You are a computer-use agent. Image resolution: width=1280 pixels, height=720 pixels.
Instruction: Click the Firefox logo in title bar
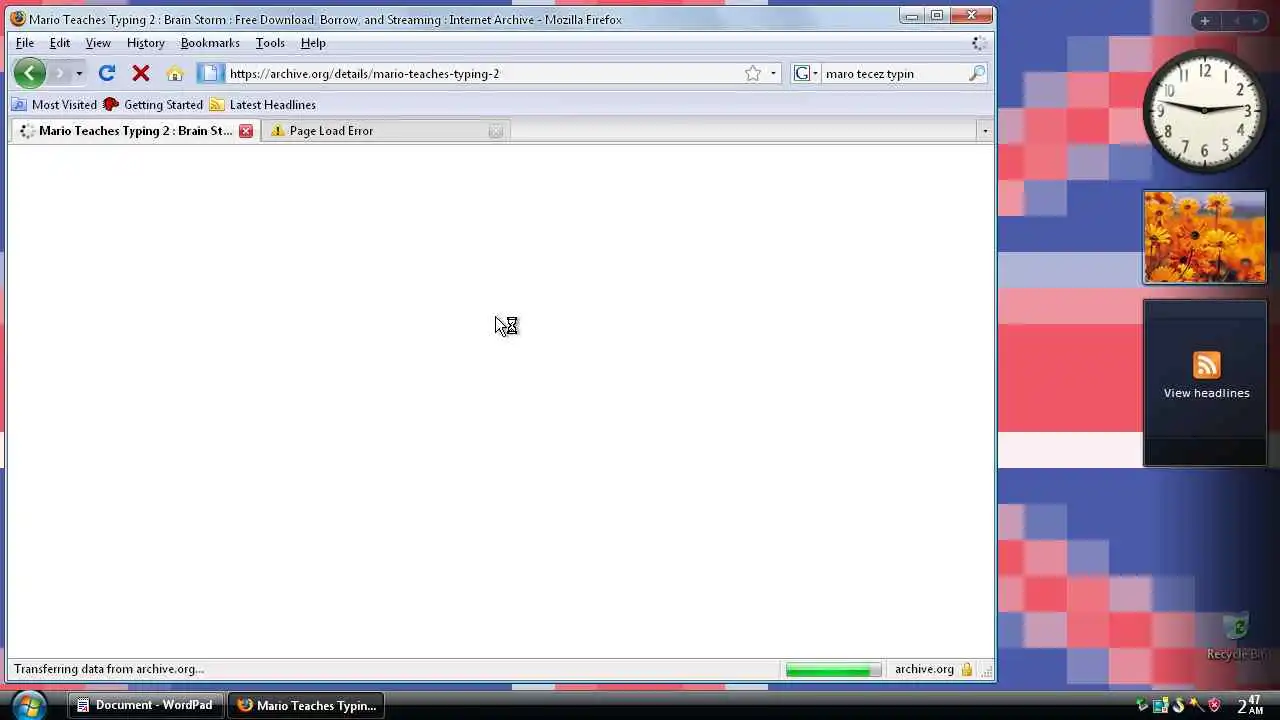point(18,19)
